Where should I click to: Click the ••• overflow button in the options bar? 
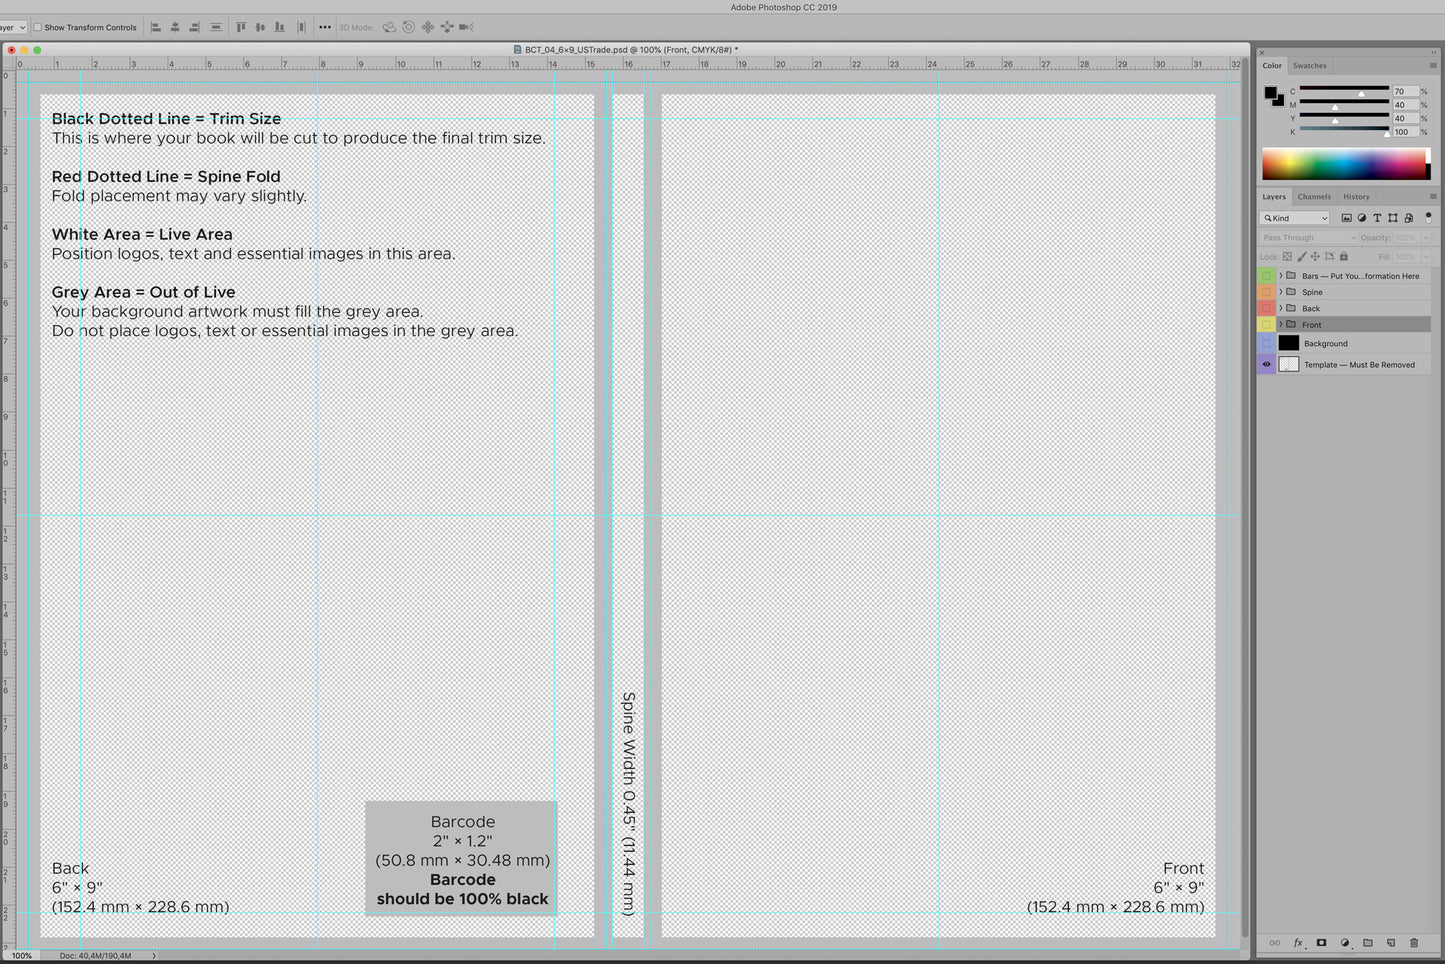tap(324, 27)
